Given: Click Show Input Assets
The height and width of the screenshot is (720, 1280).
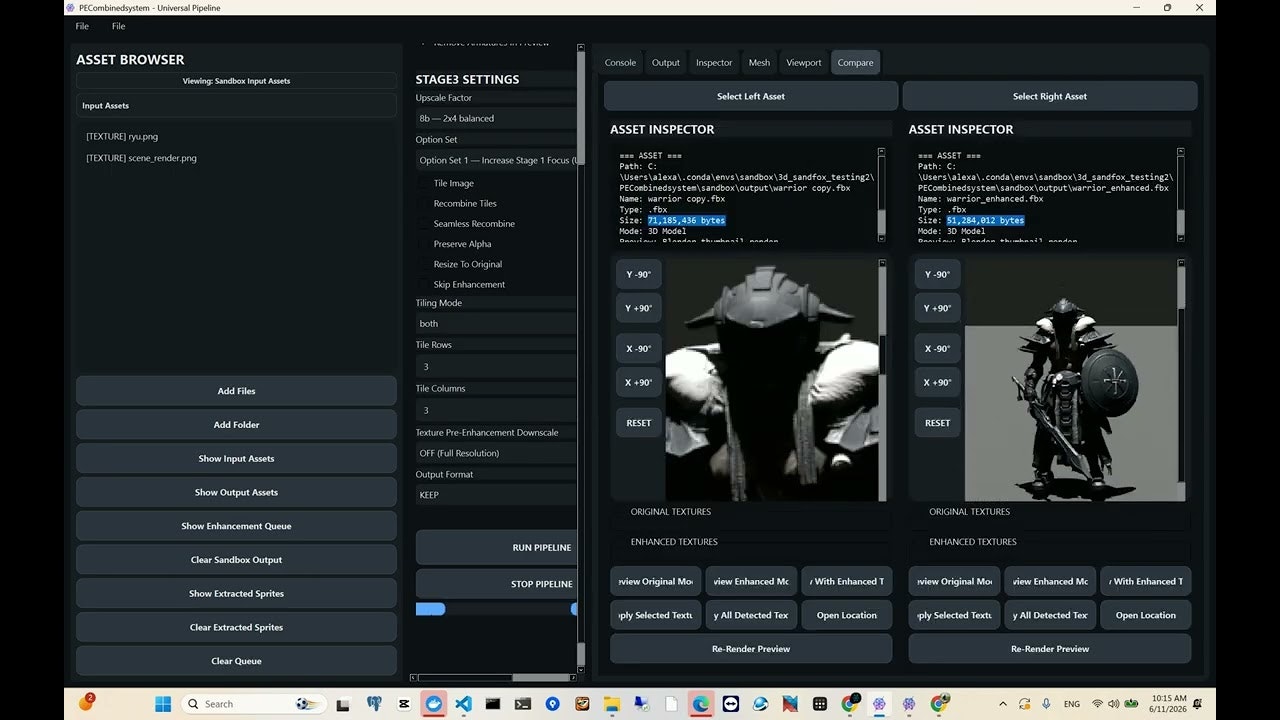Looking at the screenshot, I should coord(236,459).
